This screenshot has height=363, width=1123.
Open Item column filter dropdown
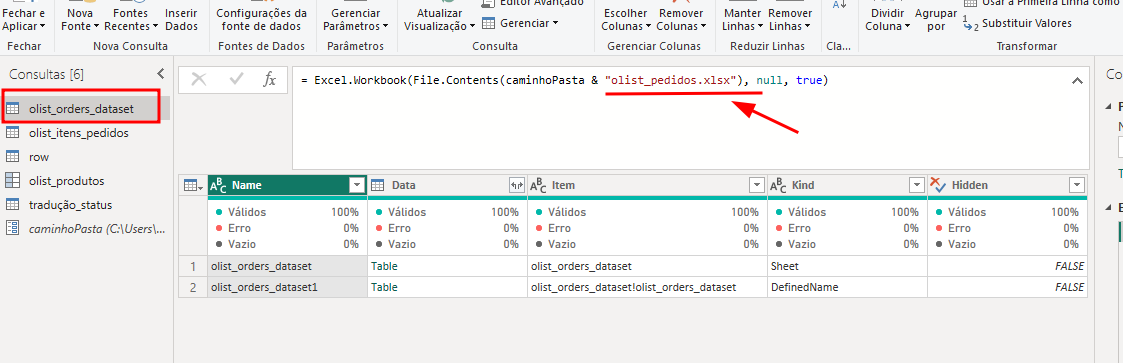click(756, 185)
